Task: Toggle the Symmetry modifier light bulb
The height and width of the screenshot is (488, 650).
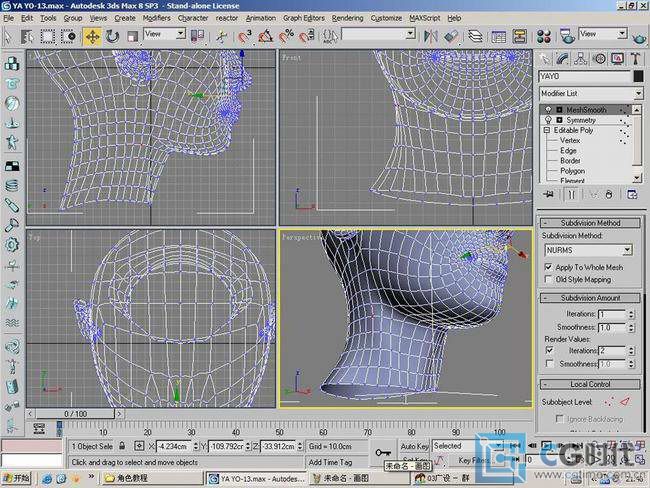Action: tap(548, 120)
